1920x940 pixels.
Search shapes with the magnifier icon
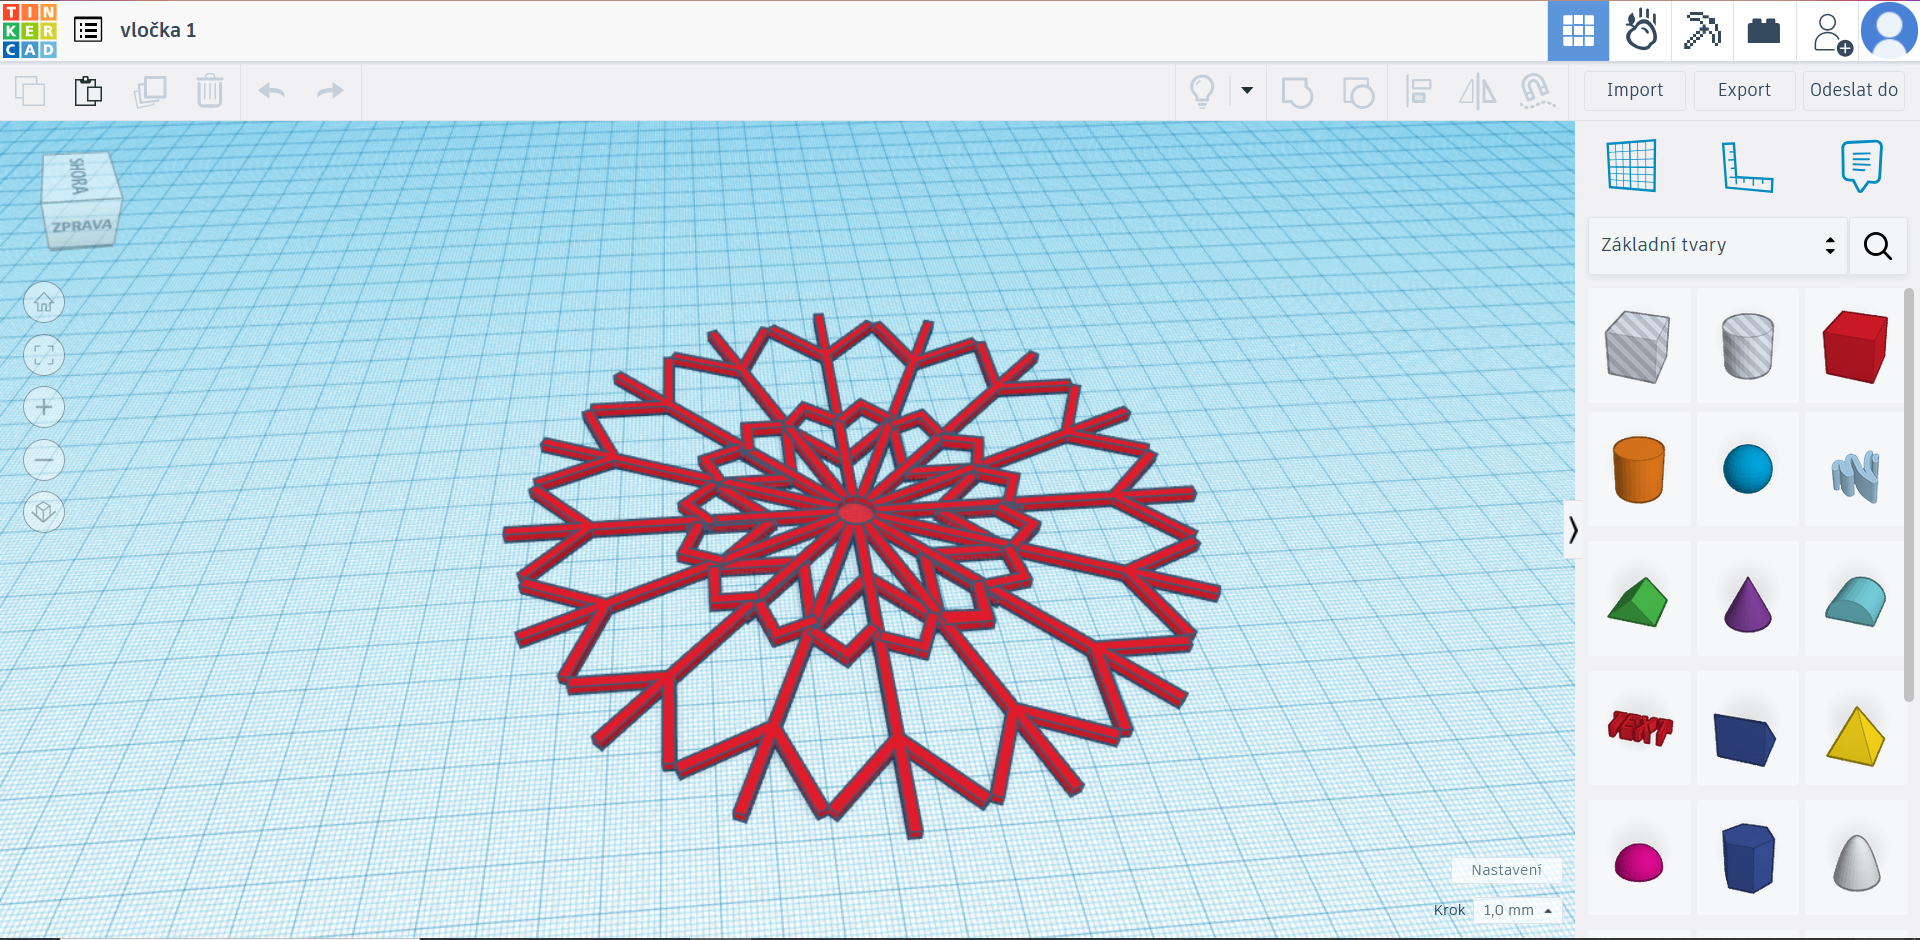1878,246
